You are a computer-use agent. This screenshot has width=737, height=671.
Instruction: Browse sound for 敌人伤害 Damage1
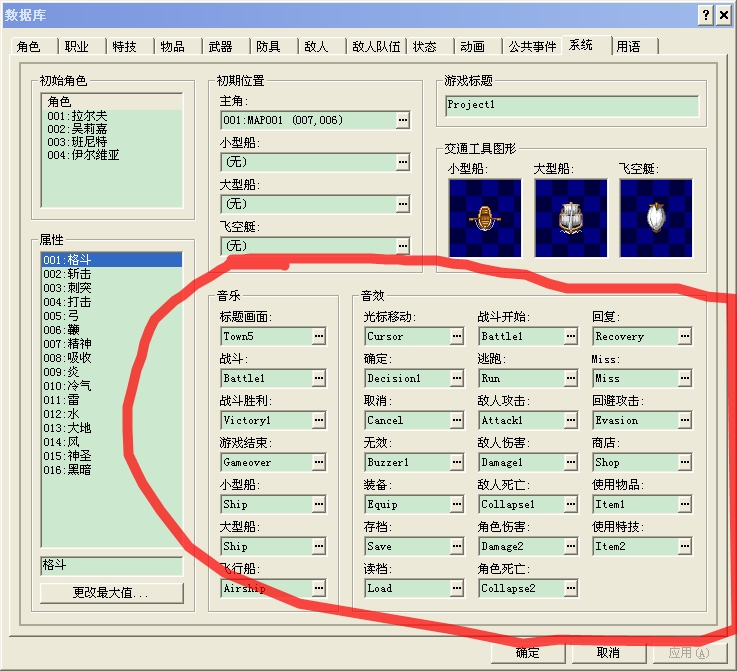coord(571,462)
